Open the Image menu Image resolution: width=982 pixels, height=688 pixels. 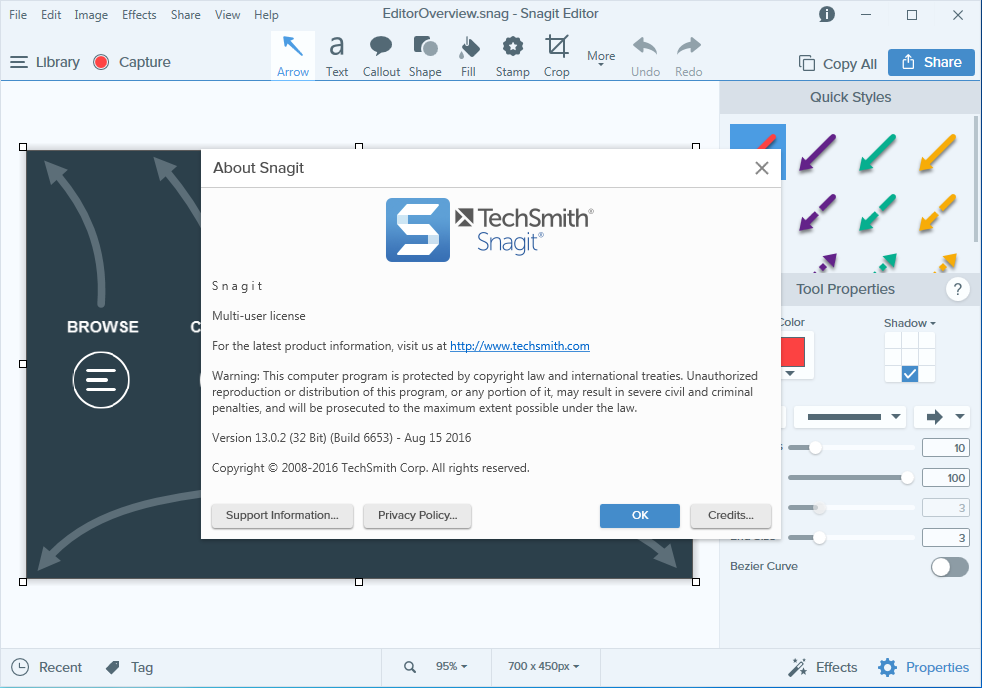[91, 14]
